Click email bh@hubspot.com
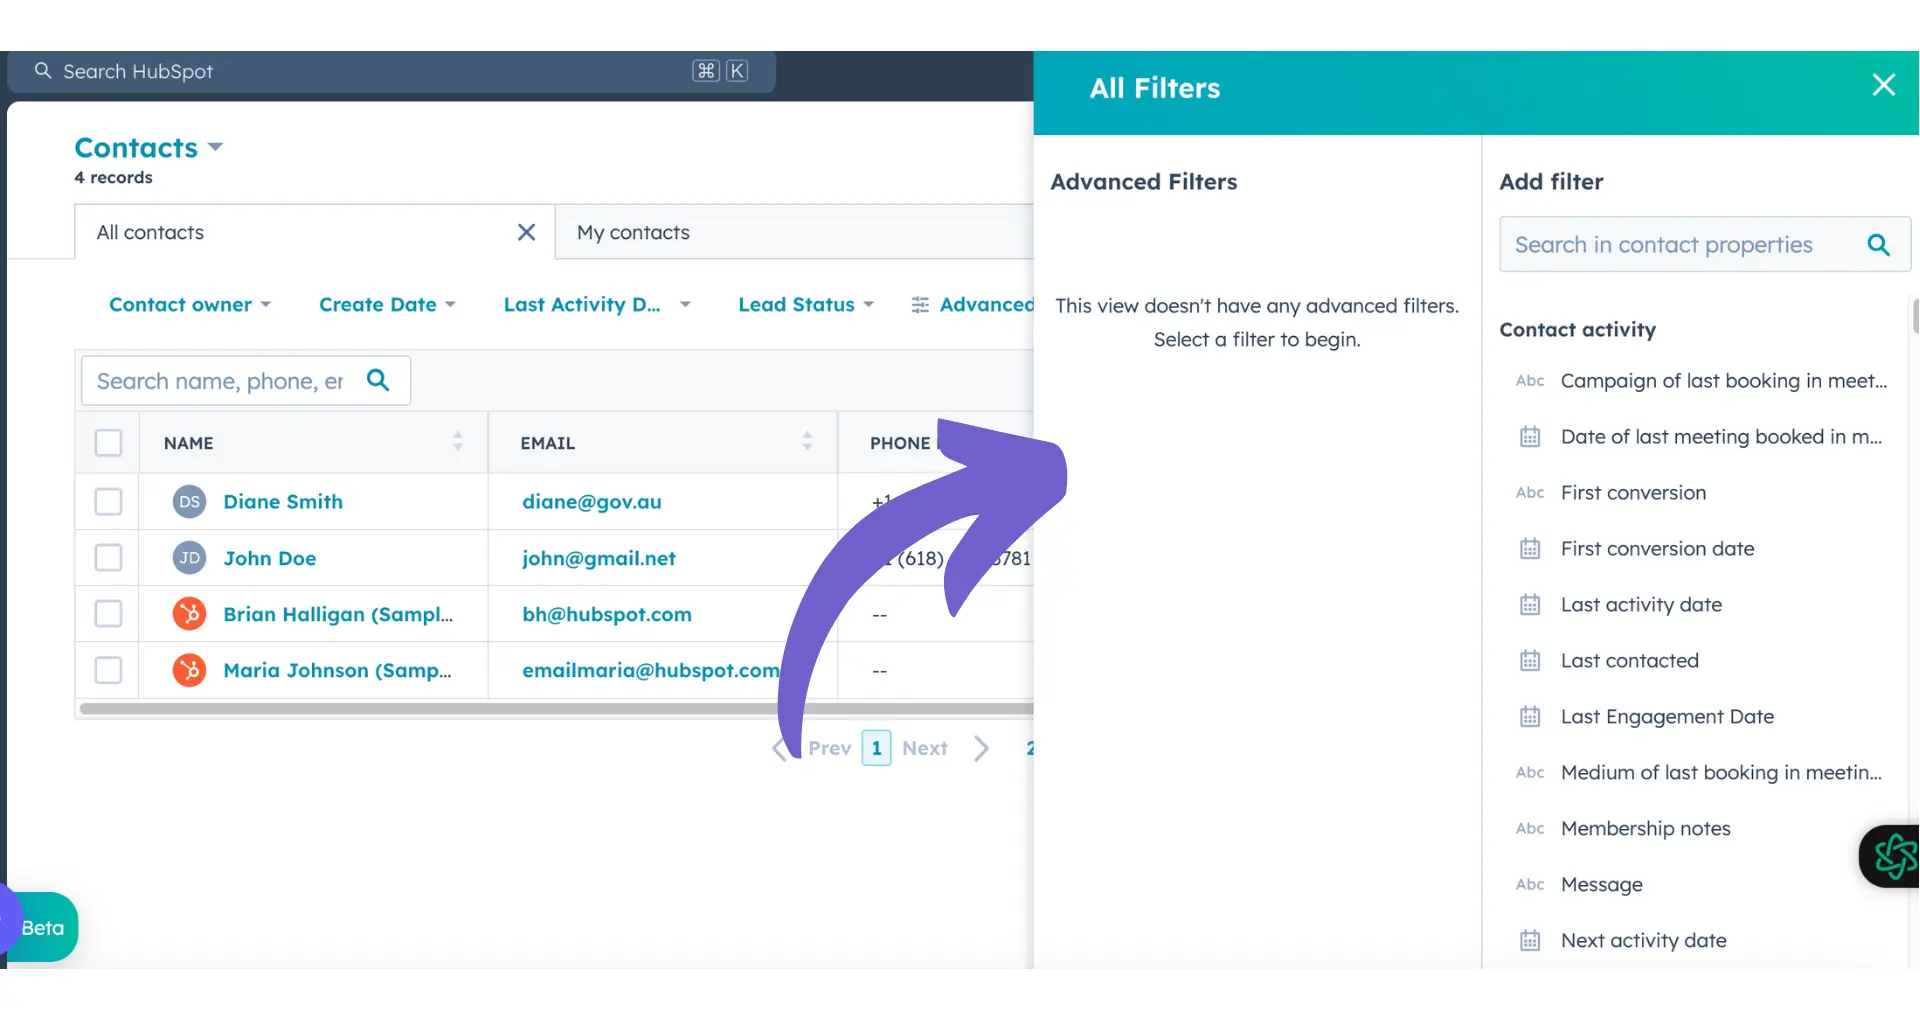The height and width of the screenshot is (1020, 1920). [607, 614]
